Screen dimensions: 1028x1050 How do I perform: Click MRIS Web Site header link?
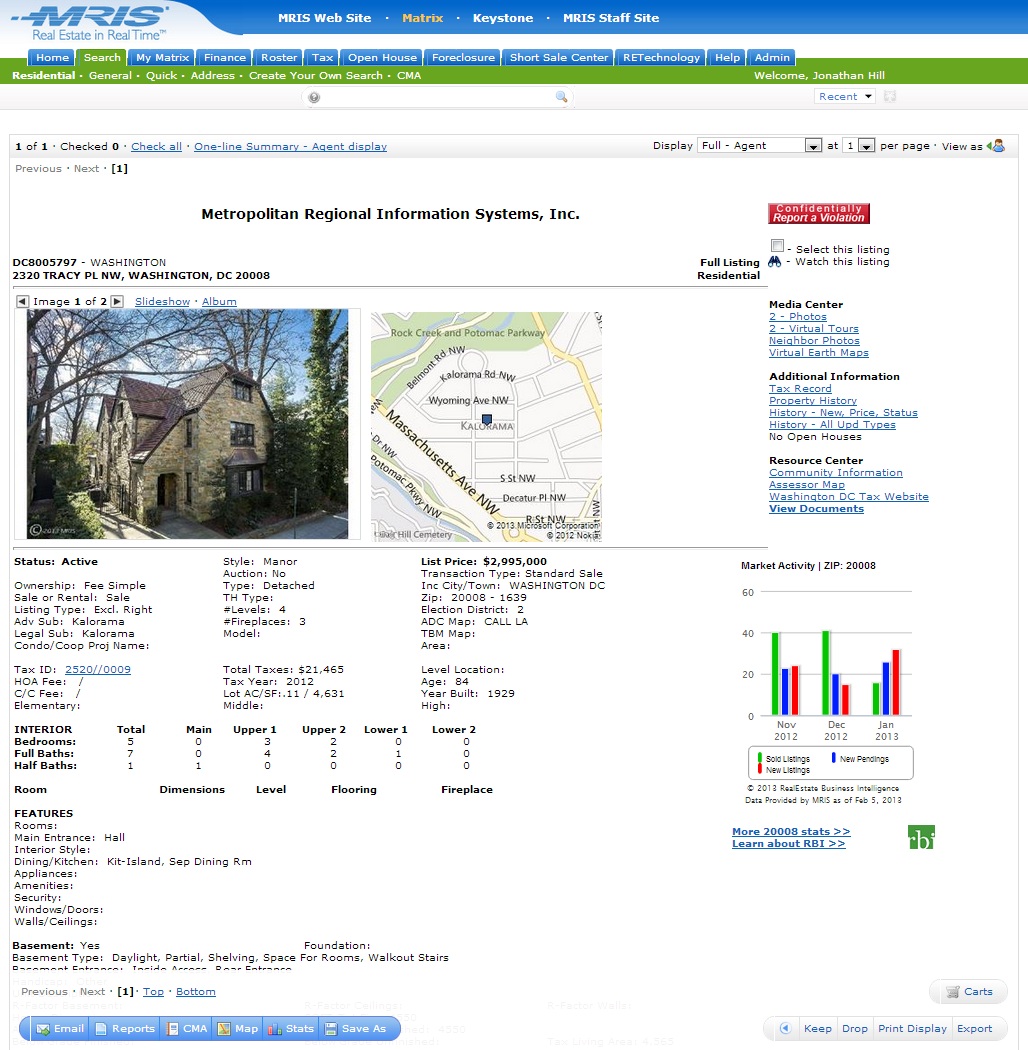pyautogui.click(x=325, y=18)
